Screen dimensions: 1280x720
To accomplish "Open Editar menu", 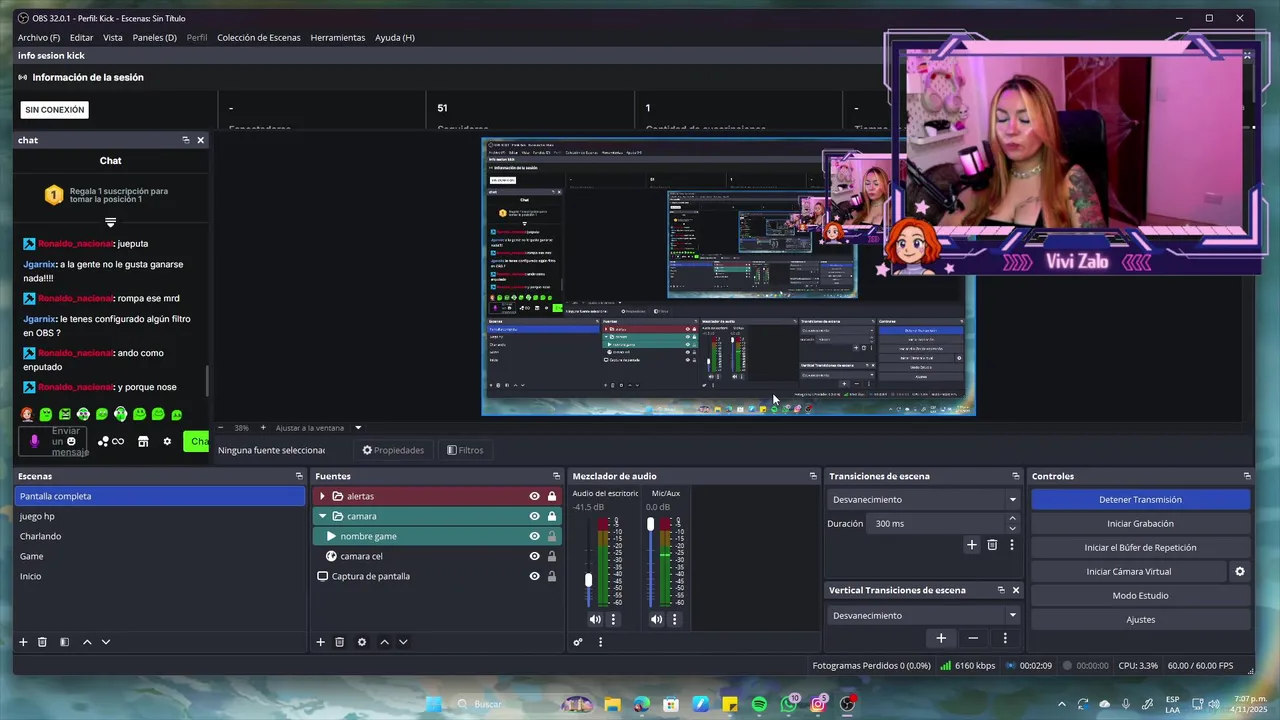I will click(81, 38).
